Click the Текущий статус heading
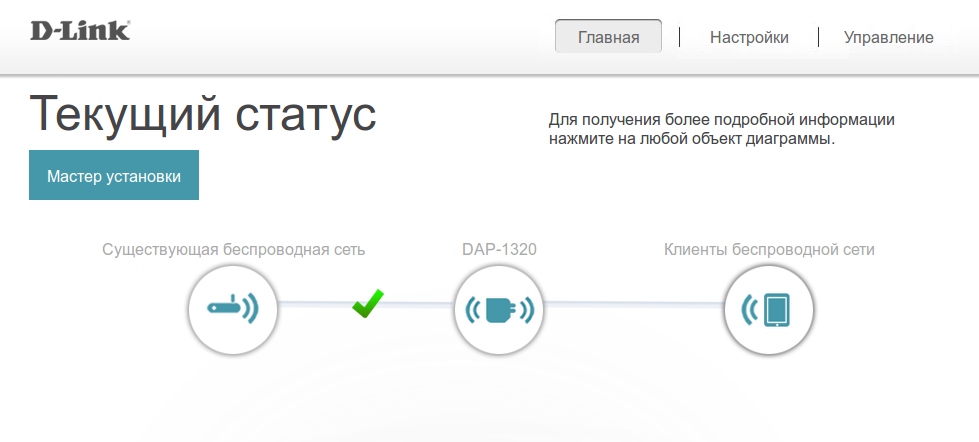 coord(203,115)
